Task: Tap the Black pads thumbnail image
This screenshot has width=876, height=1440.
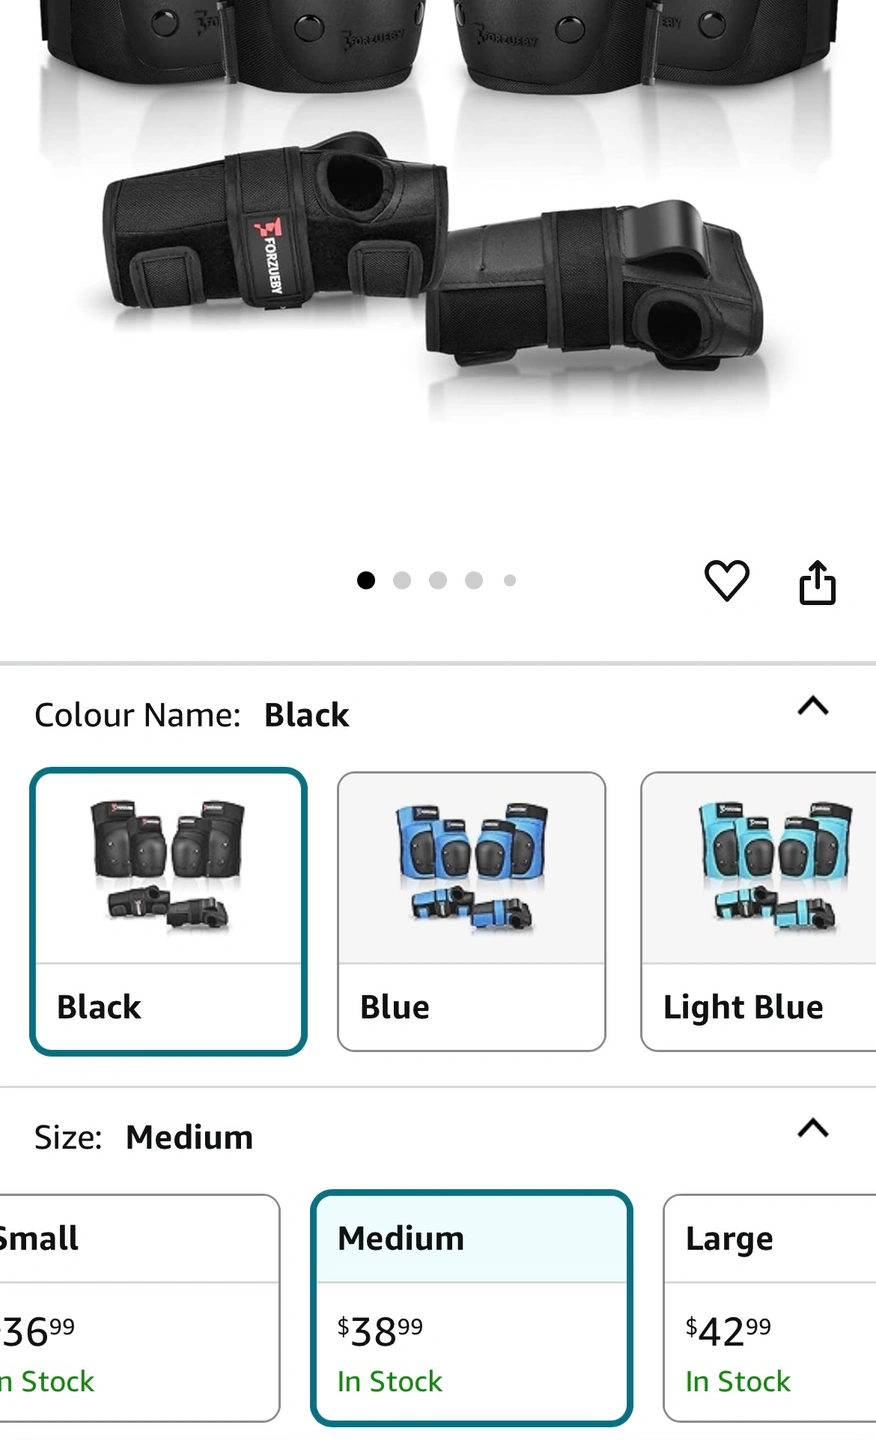Action: pos(168,866)
